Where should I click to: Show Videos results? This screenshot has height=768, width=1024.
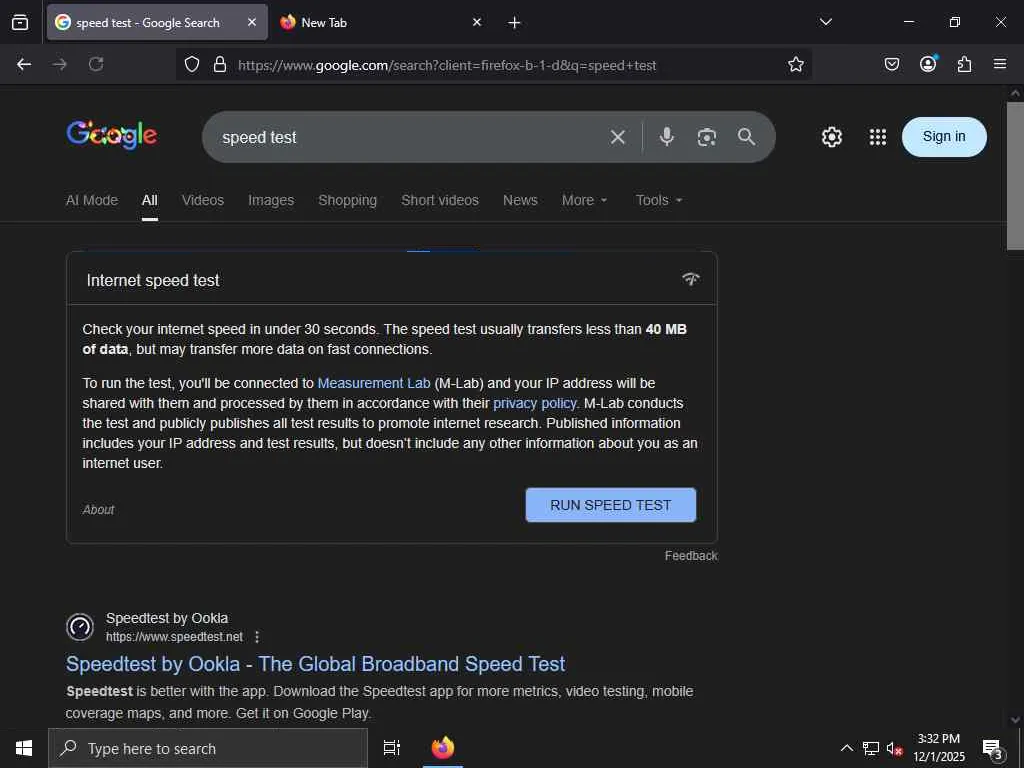(202, 200)
